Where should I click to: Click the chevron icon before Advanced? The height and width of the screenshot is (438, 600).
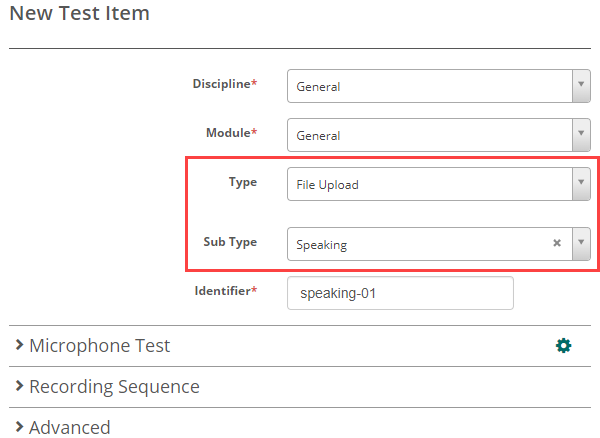(x=19, y=428)
